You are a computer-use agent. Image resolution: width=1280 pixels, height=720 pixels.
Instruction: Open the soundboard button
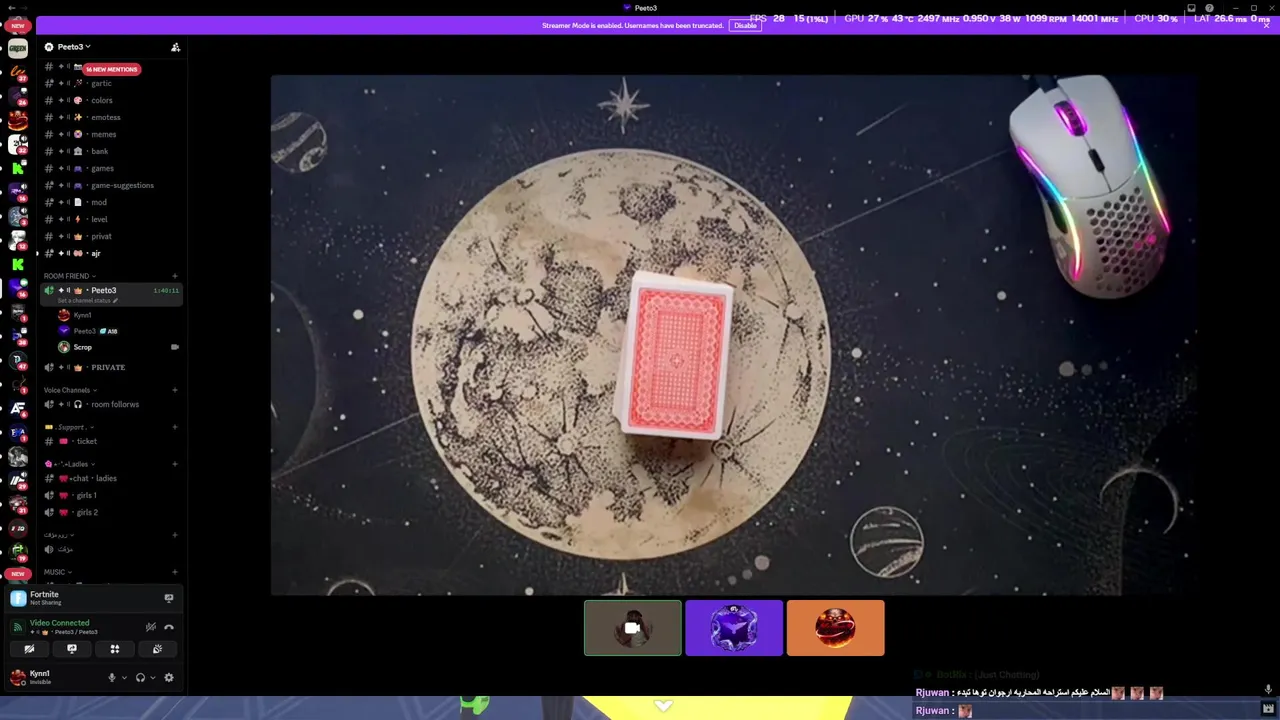click(x=157, y=649)
